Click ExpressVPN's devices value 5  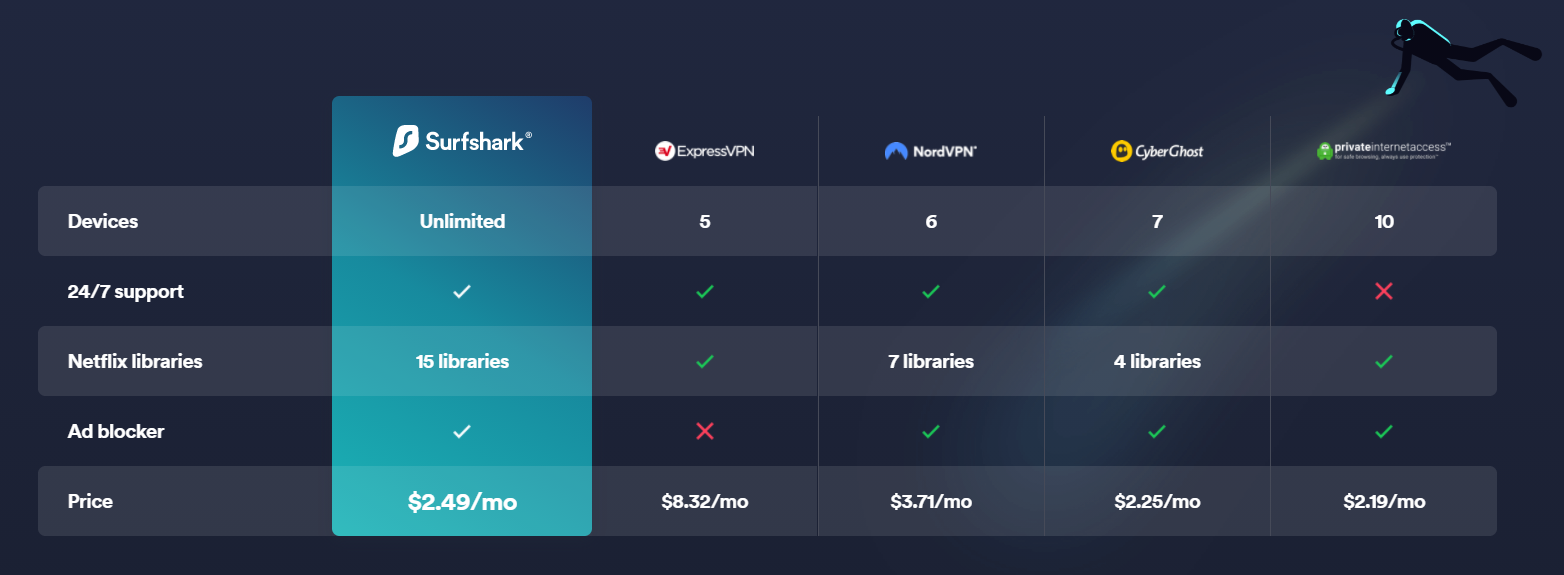pos(705,221)
